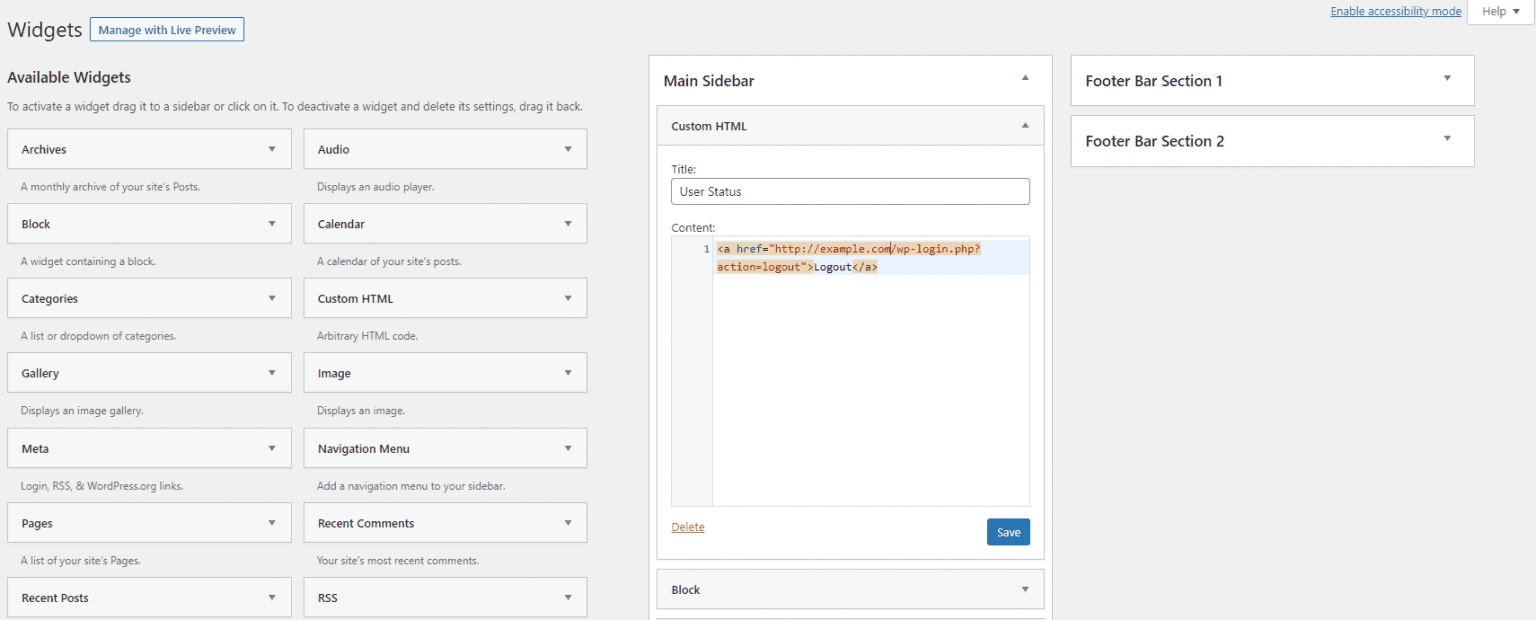Collapse the Custom HTML widget in Main Sidebar

tap(1025, 125)
